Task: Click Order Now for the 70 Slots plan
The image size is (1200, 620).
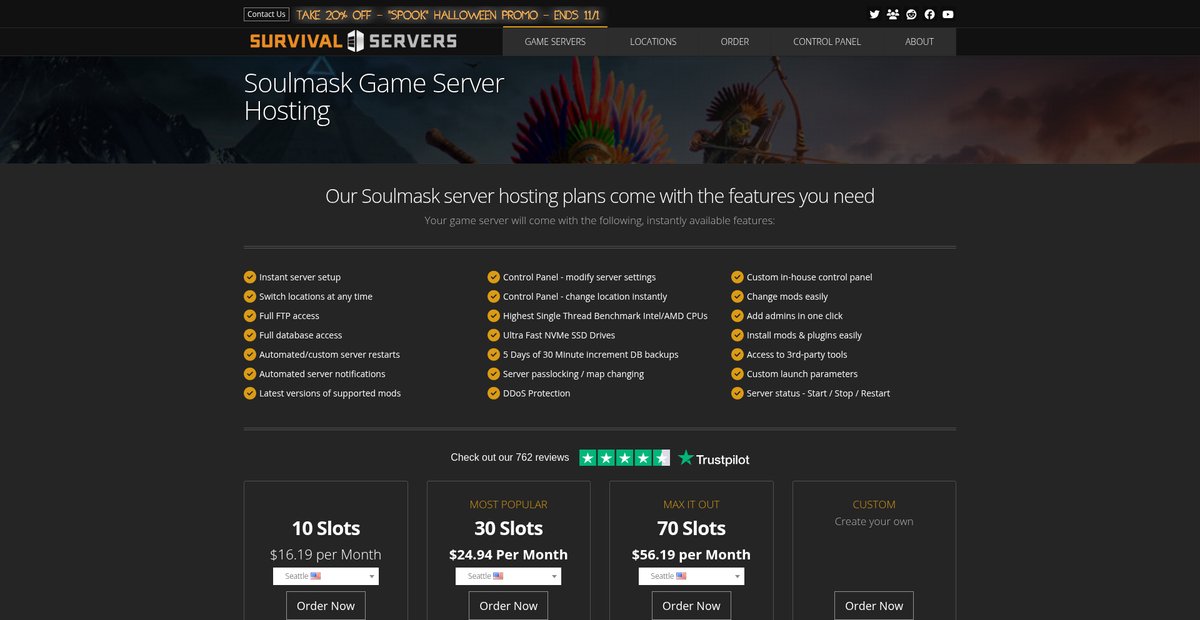Action: point(691,606)
